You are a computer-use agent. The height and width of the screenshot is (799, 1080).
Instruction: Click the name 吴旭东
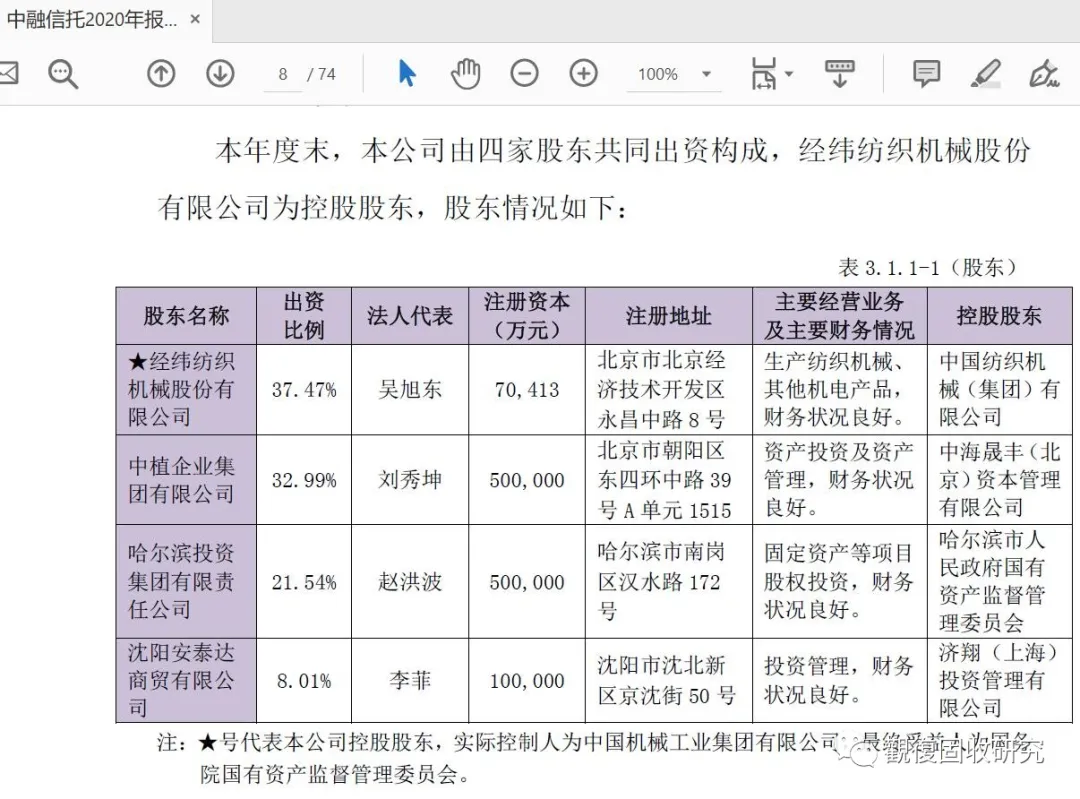pos(410,390)
